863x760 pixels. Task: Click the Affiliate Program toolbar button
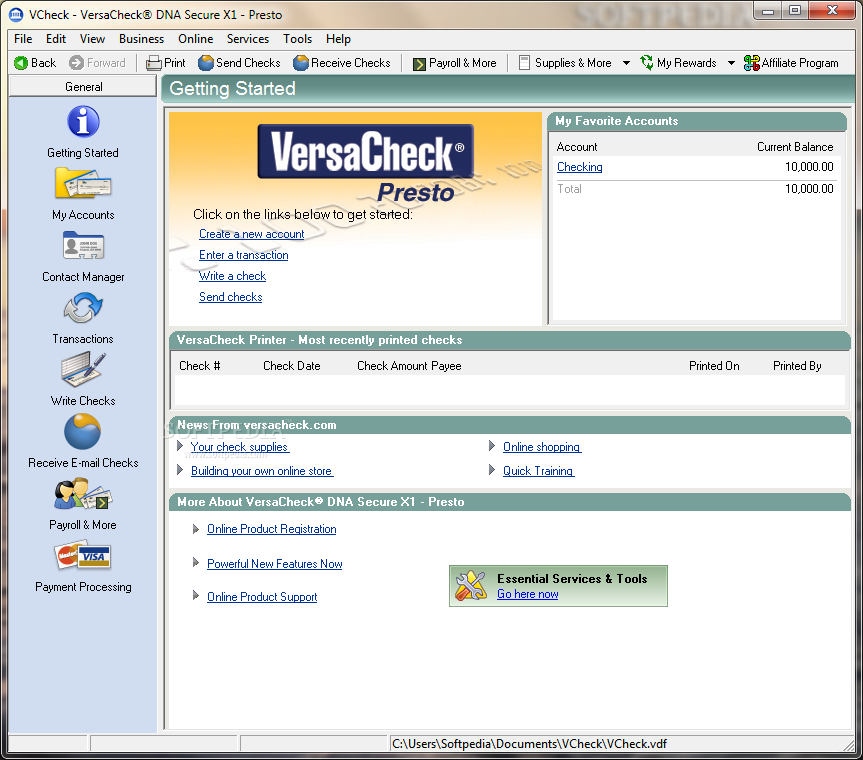[x=791, y=63]
